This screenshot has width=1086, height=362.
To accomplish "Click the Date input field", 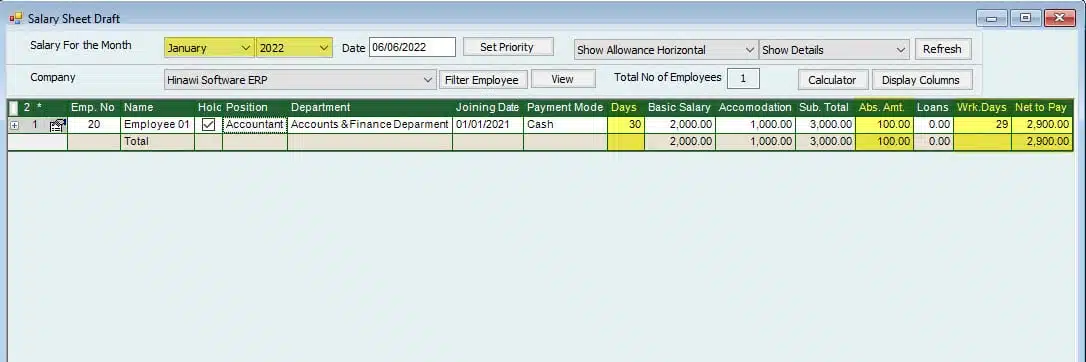I will pos(412,48).
